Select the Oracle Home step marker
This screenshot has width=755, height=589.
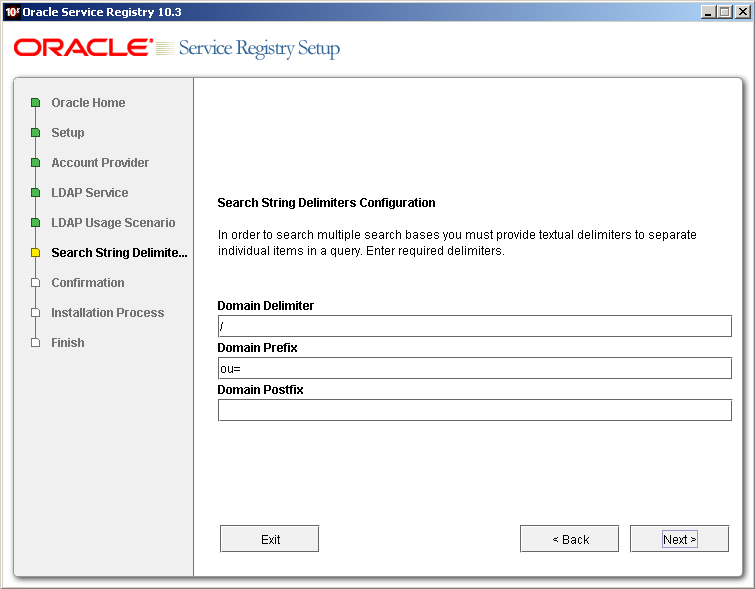click(35, 103)
